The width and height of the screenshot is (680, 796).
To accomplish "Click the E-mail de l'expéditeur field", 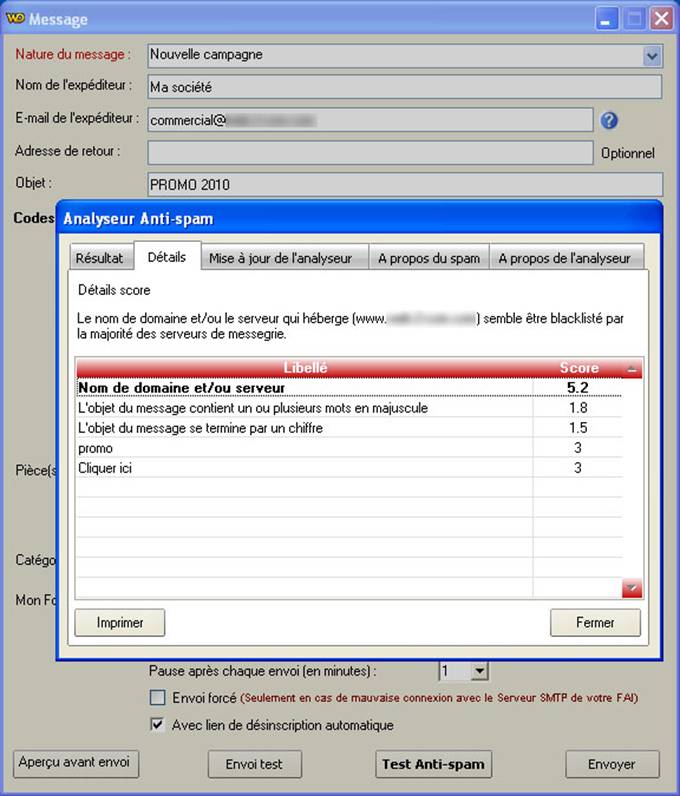I will 370,120.
